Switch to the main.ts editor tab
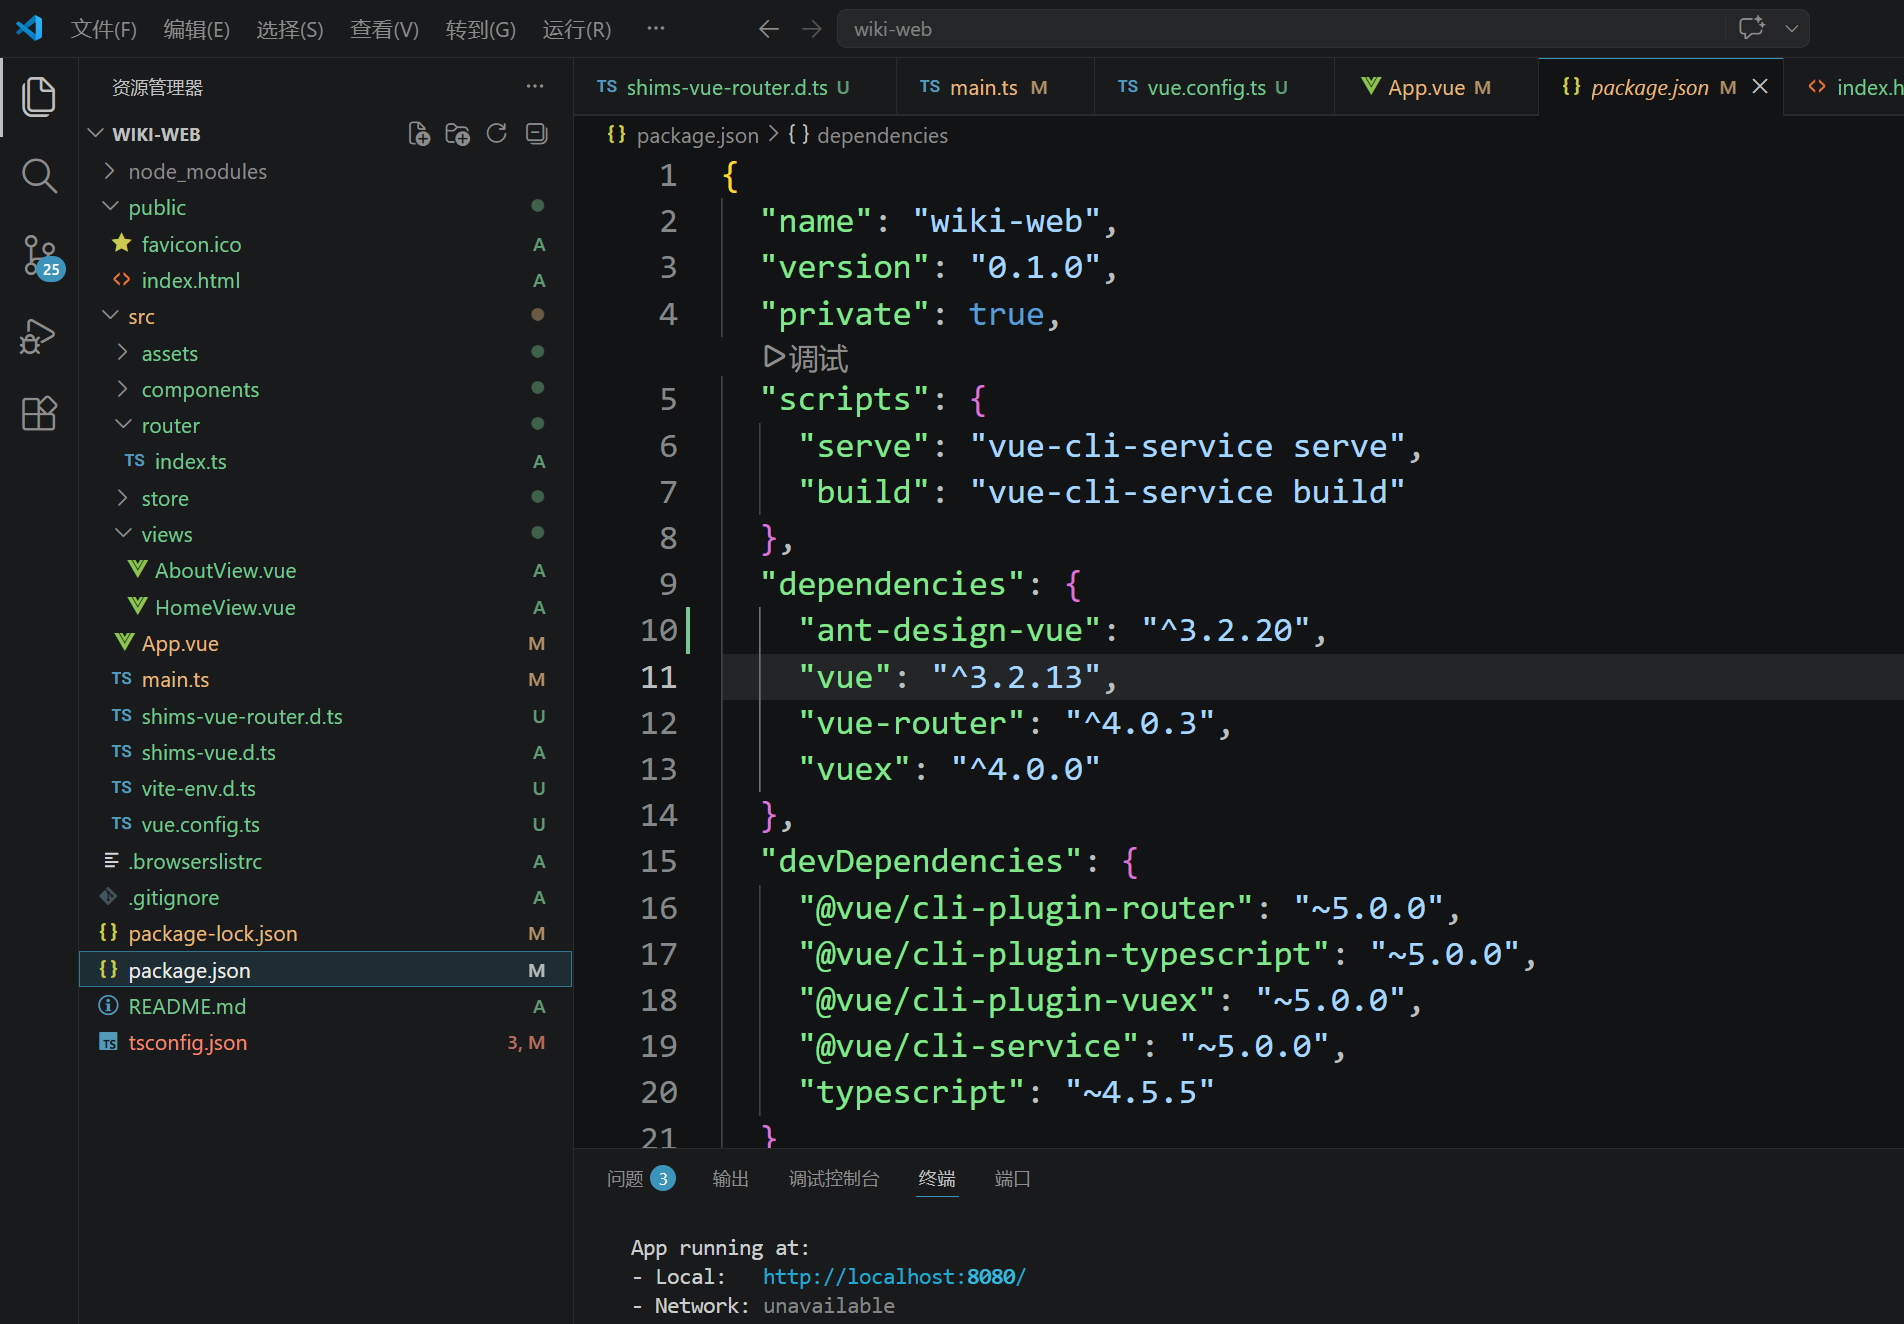The image size is (1904, 1324). pos(983,88)
